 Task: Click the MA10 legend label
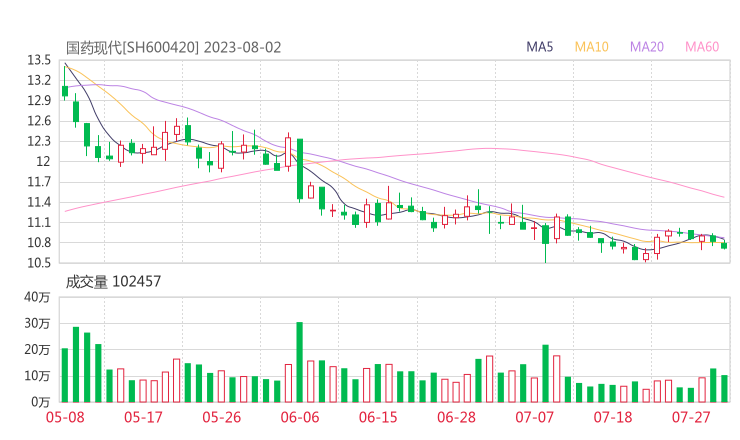[x=591, y=47]
